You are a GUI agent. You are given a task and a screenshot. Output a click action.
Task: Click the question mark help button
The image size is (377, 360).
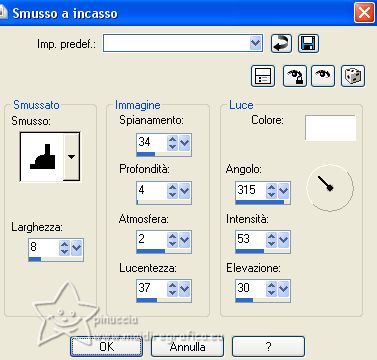pos(268,347)
